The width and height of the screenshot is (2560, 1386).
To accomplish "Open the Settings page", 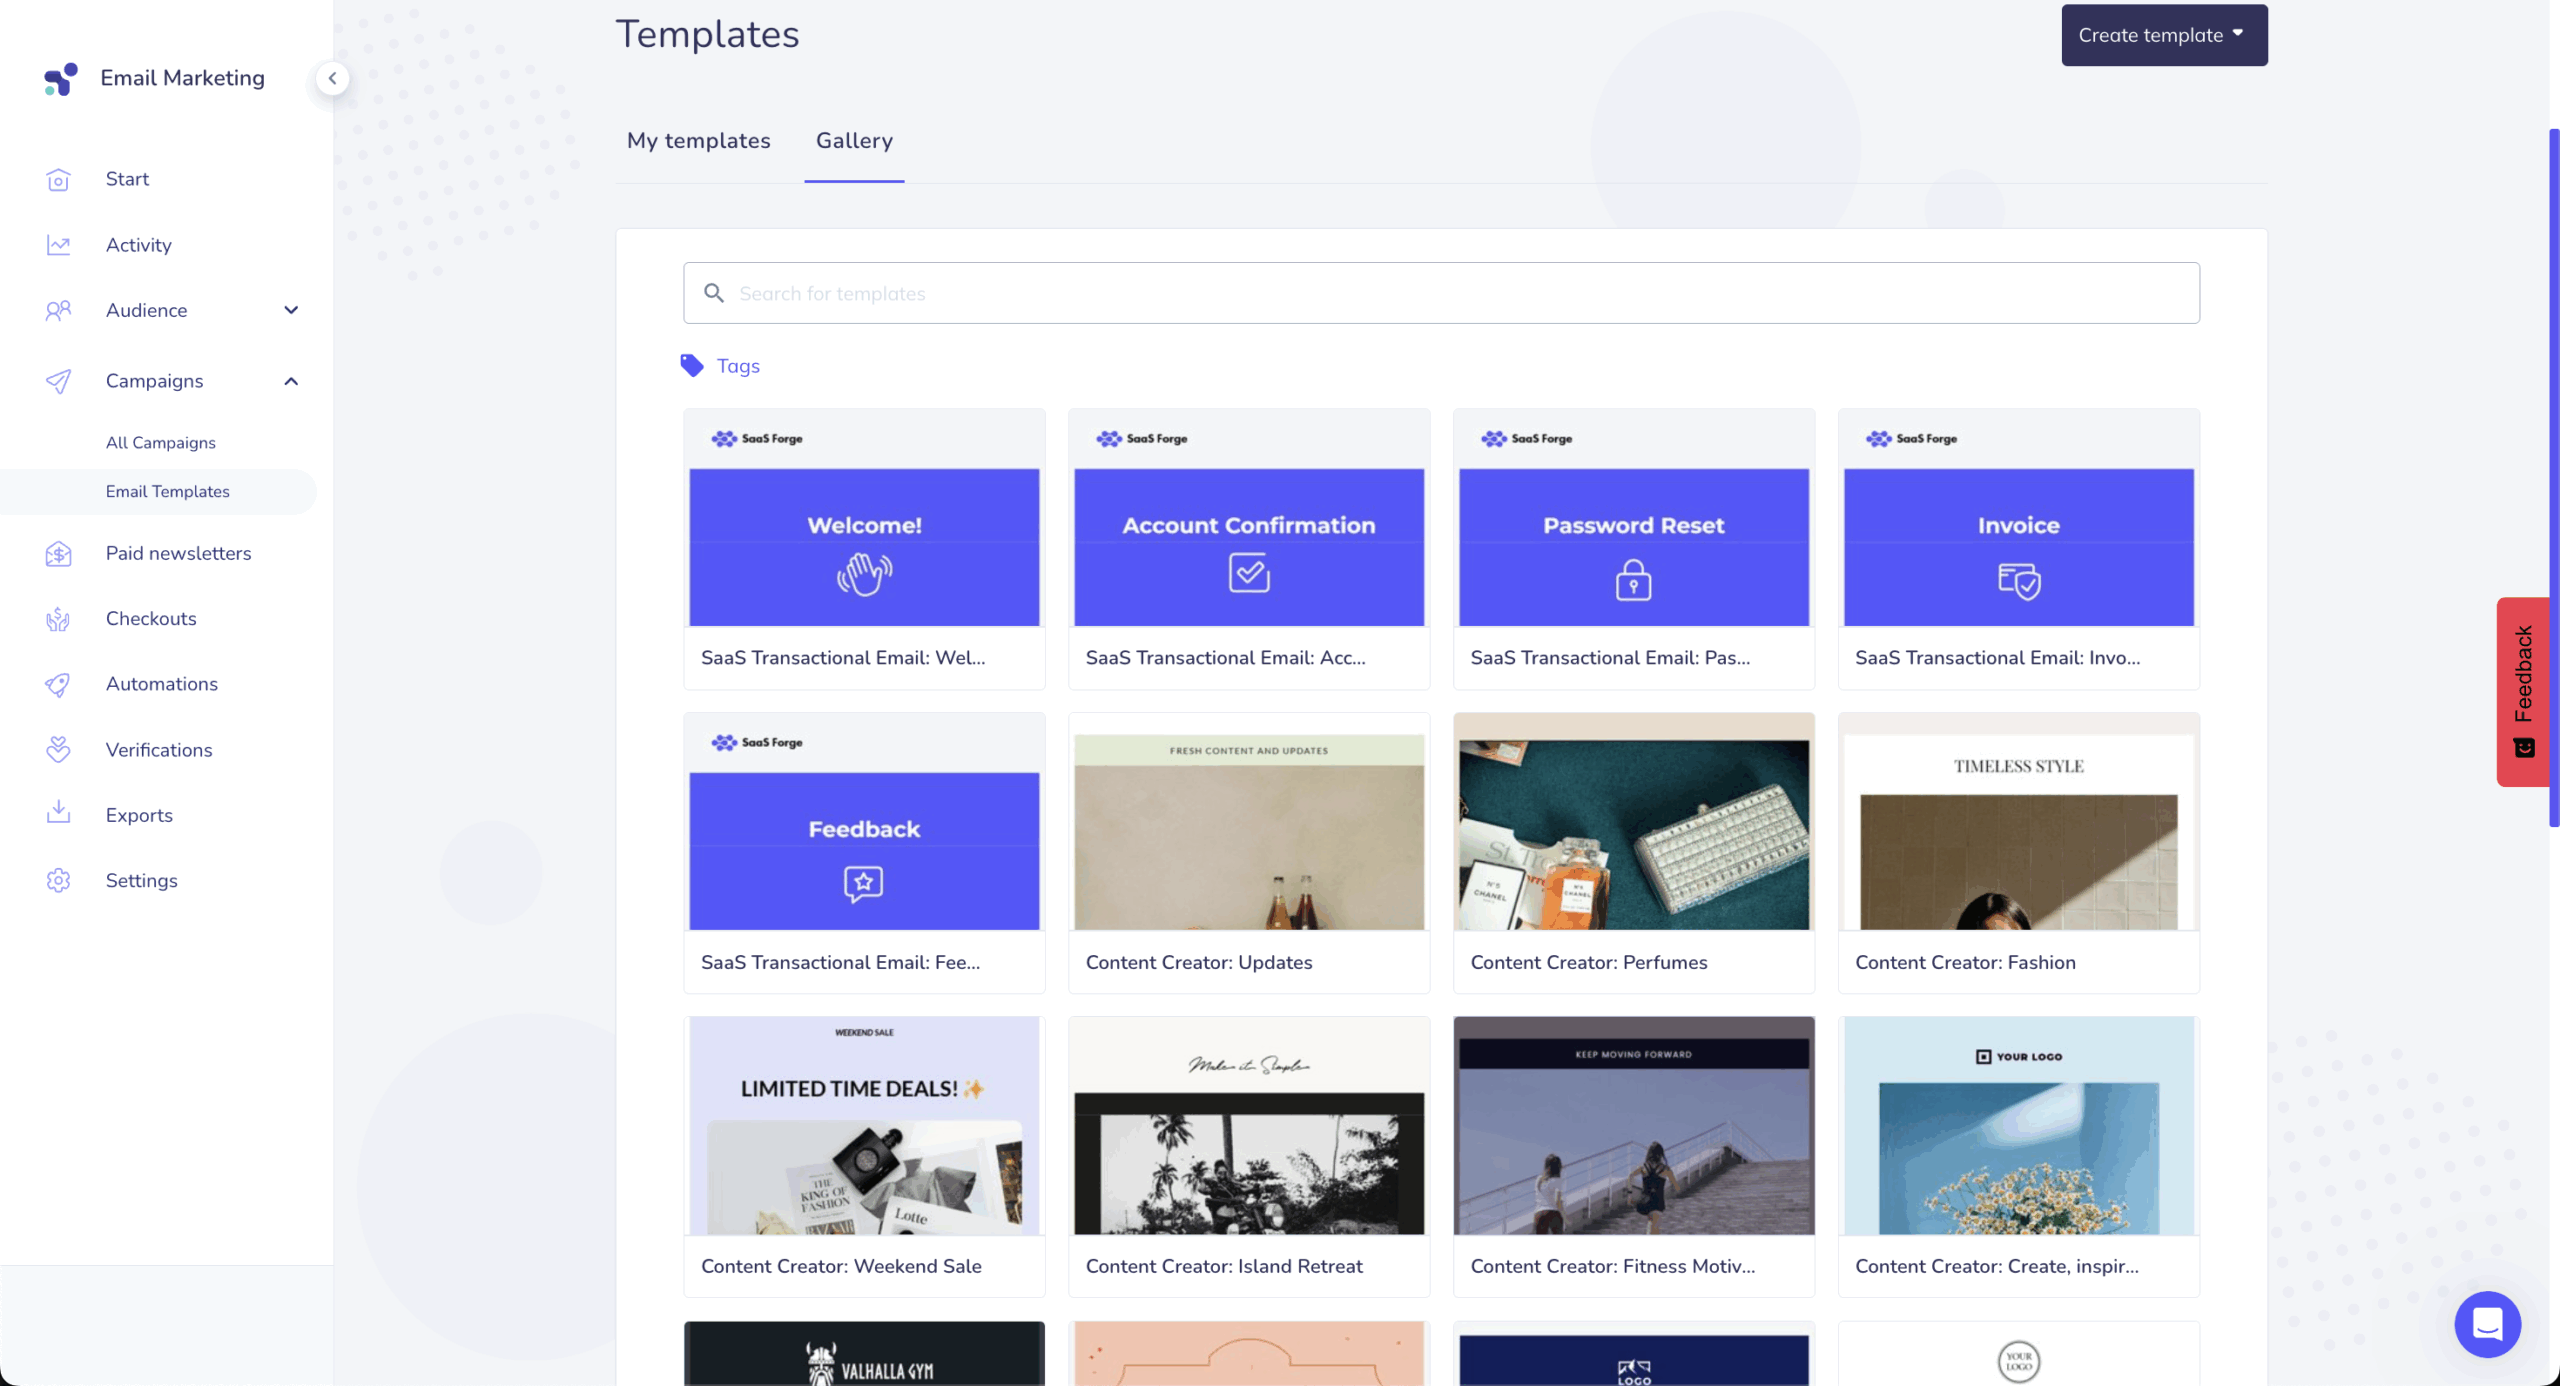I will point(142,881).
